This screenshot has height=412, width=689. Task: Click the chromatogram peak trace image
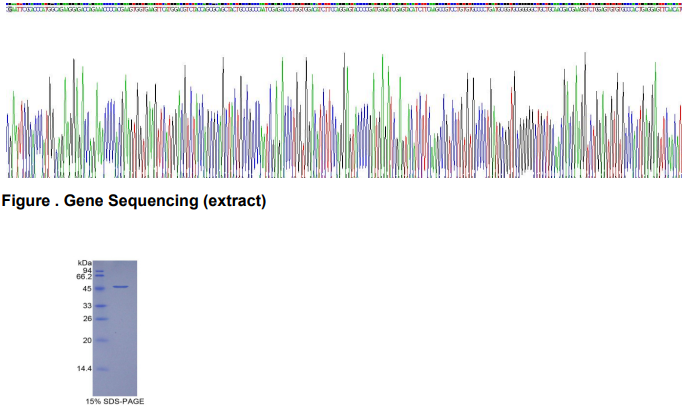pyautogui.click(x=344, y=115)
